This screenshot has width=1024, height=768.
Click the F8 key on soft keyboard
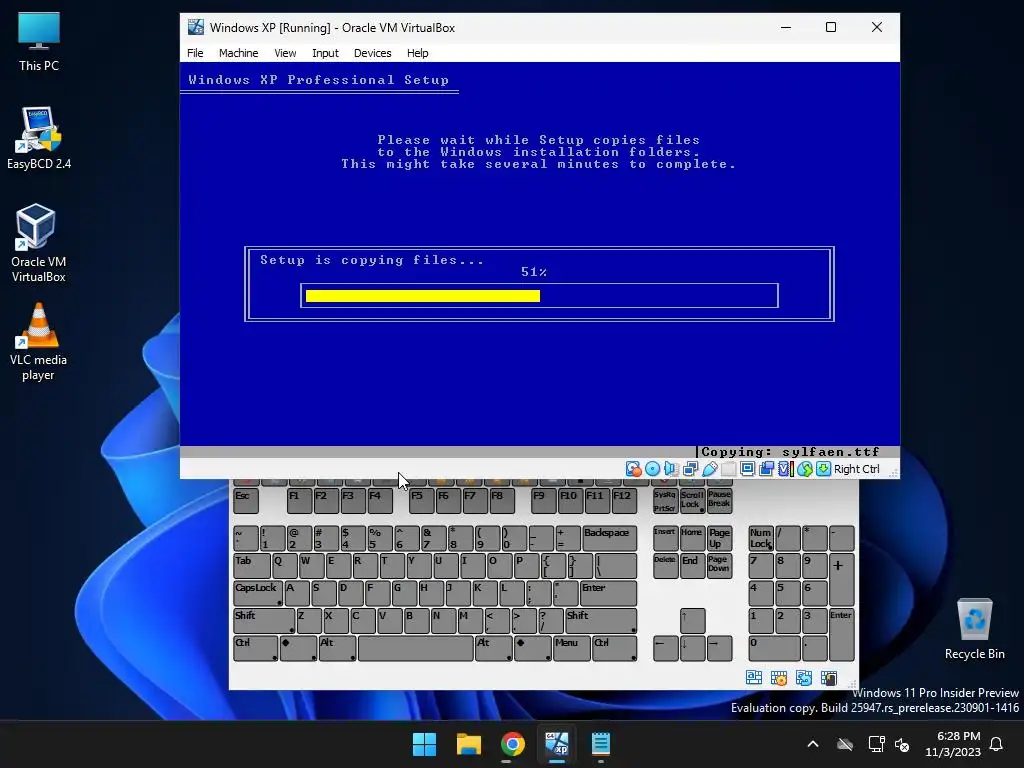click(502, 501)
